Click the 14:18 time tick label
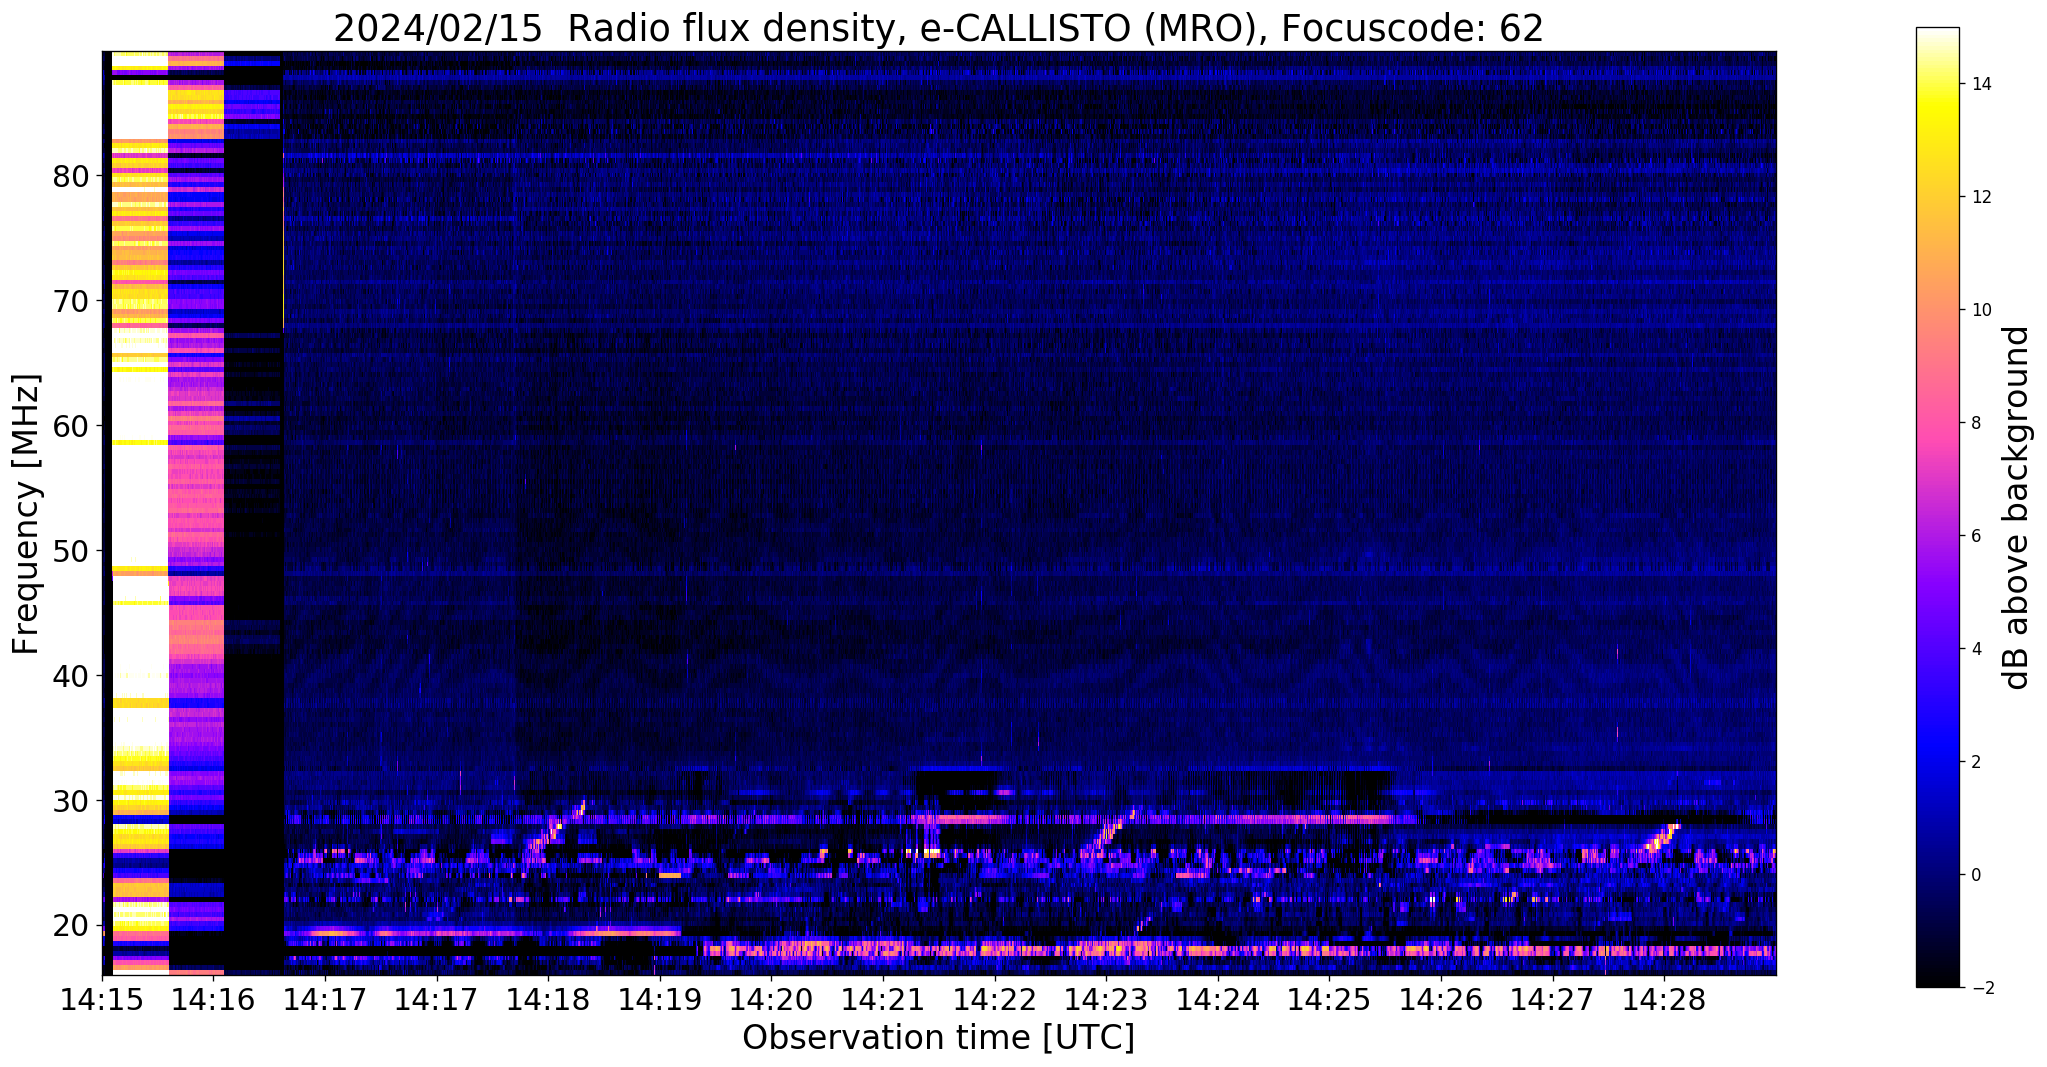The width and height of the screenshot is (2047, 1067). click(548, 999)
